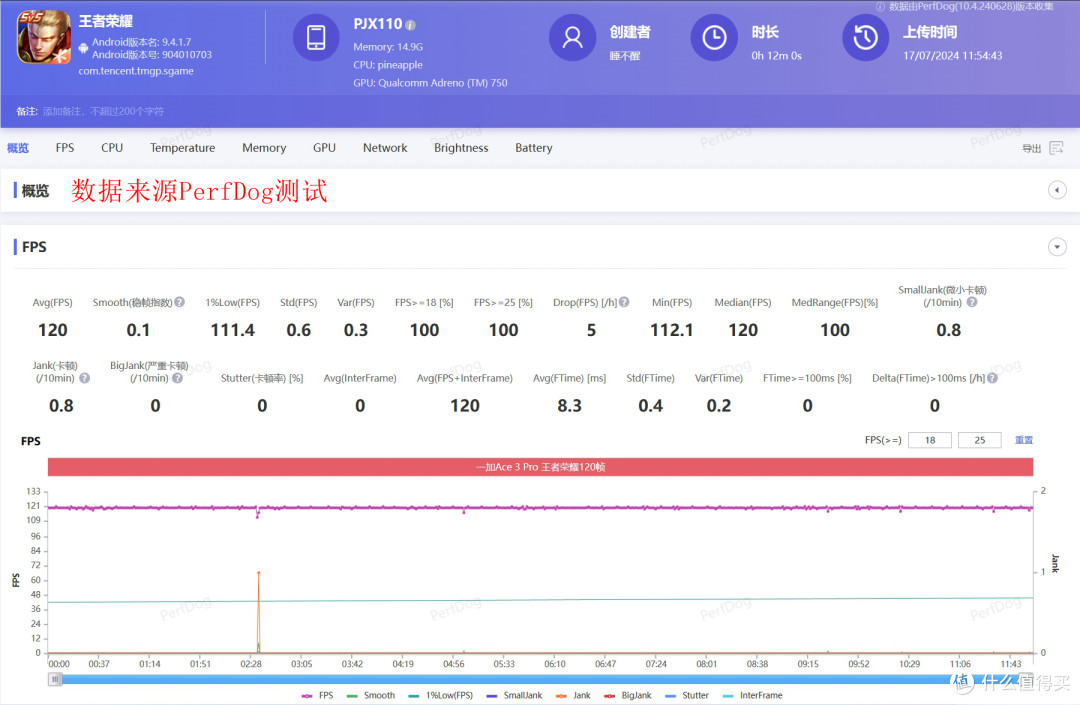Click the package name com.tencent.tmgp.sgame
The height and width of the screenshot is (705, 1080).
(136, 71)
